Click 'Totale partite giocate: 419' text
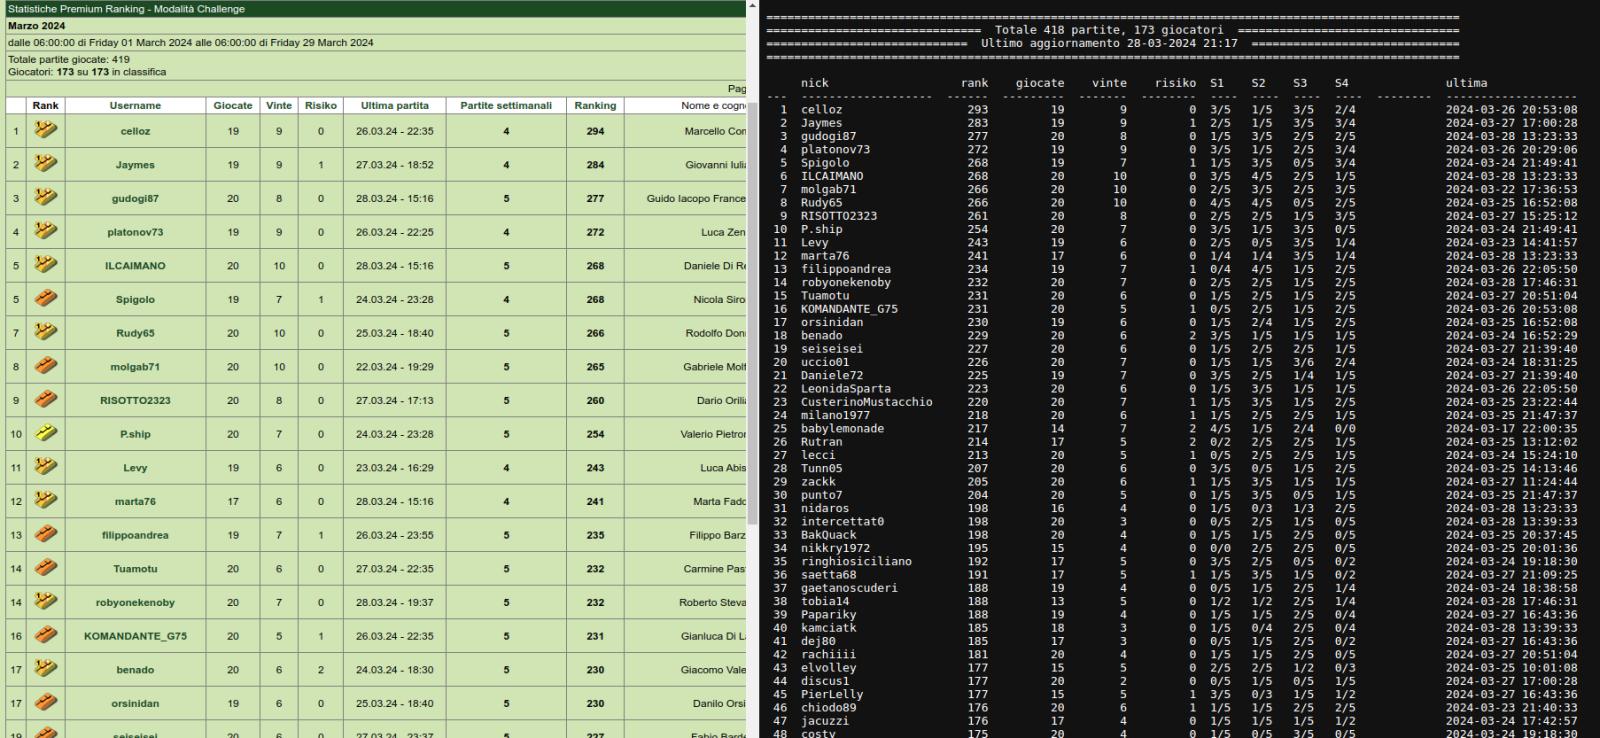1600x738 pixels. point(69,60)
